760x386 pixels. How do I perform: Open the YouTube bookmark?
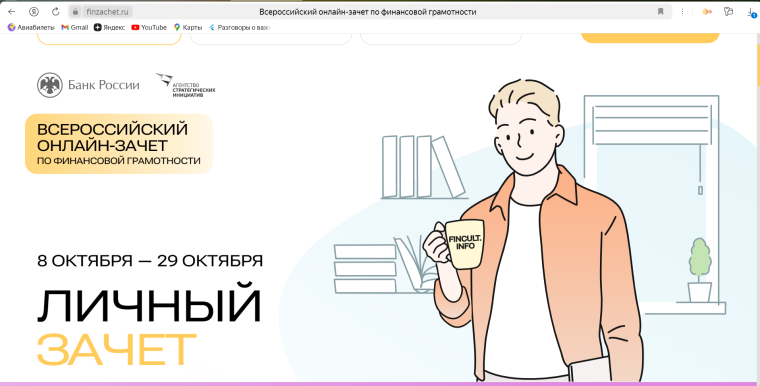pos(149,28)
